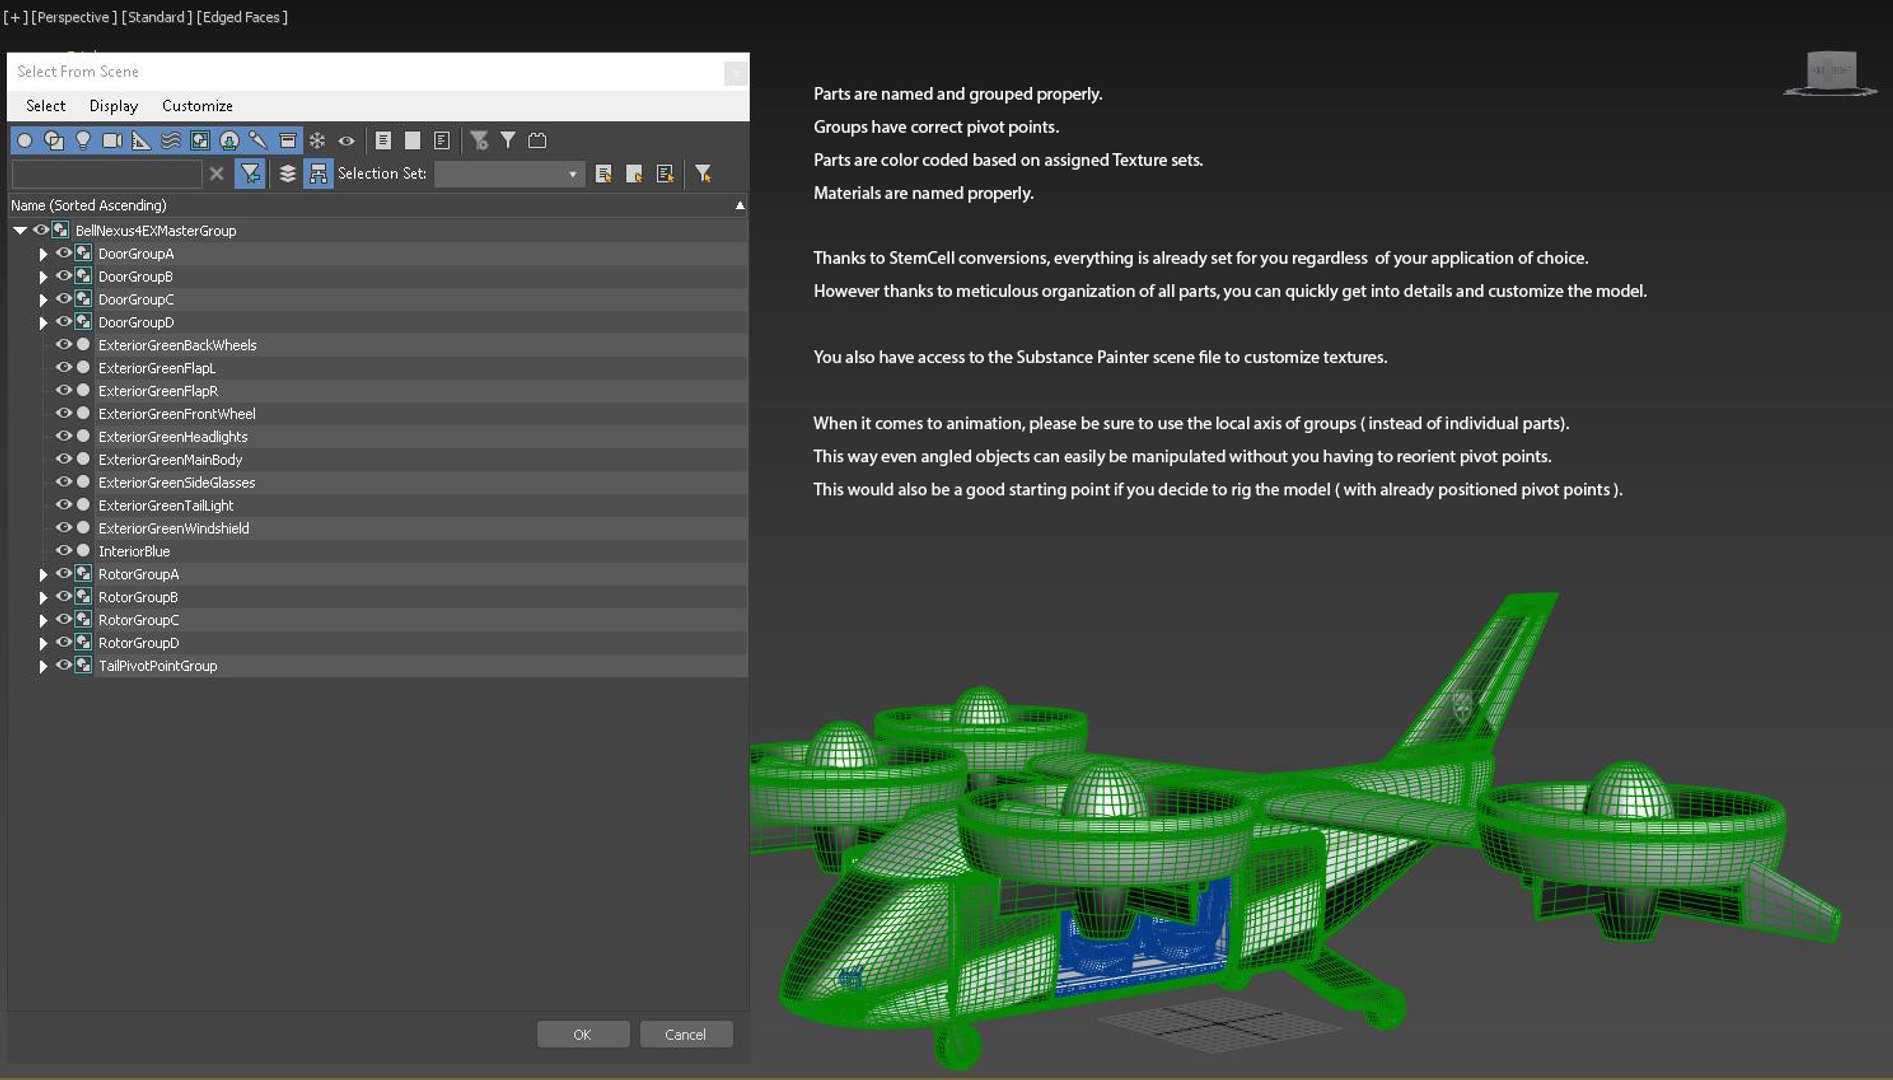Screen dimensions: 1893x1080
Task: Switch to Sort by Layer view
Action: (287, 174)
